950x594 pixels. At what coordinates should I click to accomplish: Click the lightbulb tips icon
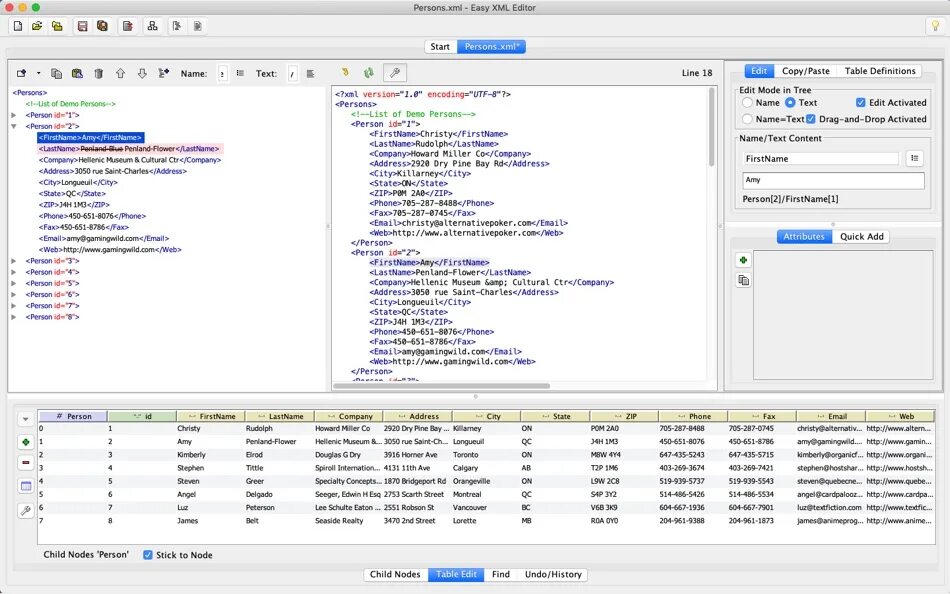pos(935,26)
